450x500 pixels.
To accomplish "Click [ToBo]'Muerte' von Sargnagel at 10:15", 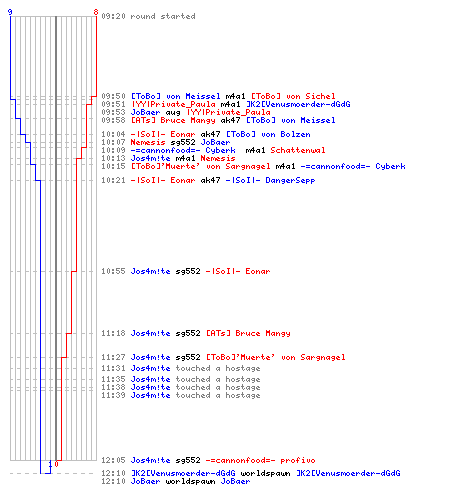I will (x=201, y=166).
